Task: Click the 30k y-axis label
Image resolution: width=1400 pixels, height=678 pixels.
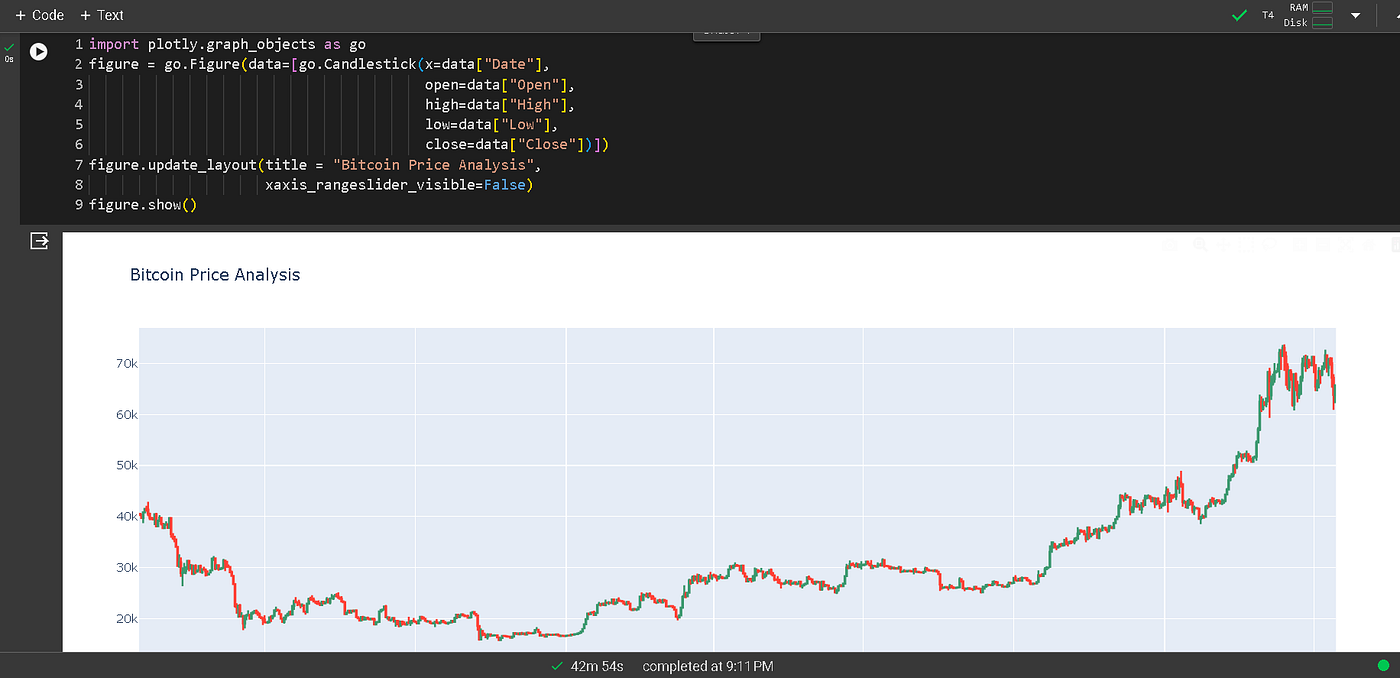Action: pos(127,567)
